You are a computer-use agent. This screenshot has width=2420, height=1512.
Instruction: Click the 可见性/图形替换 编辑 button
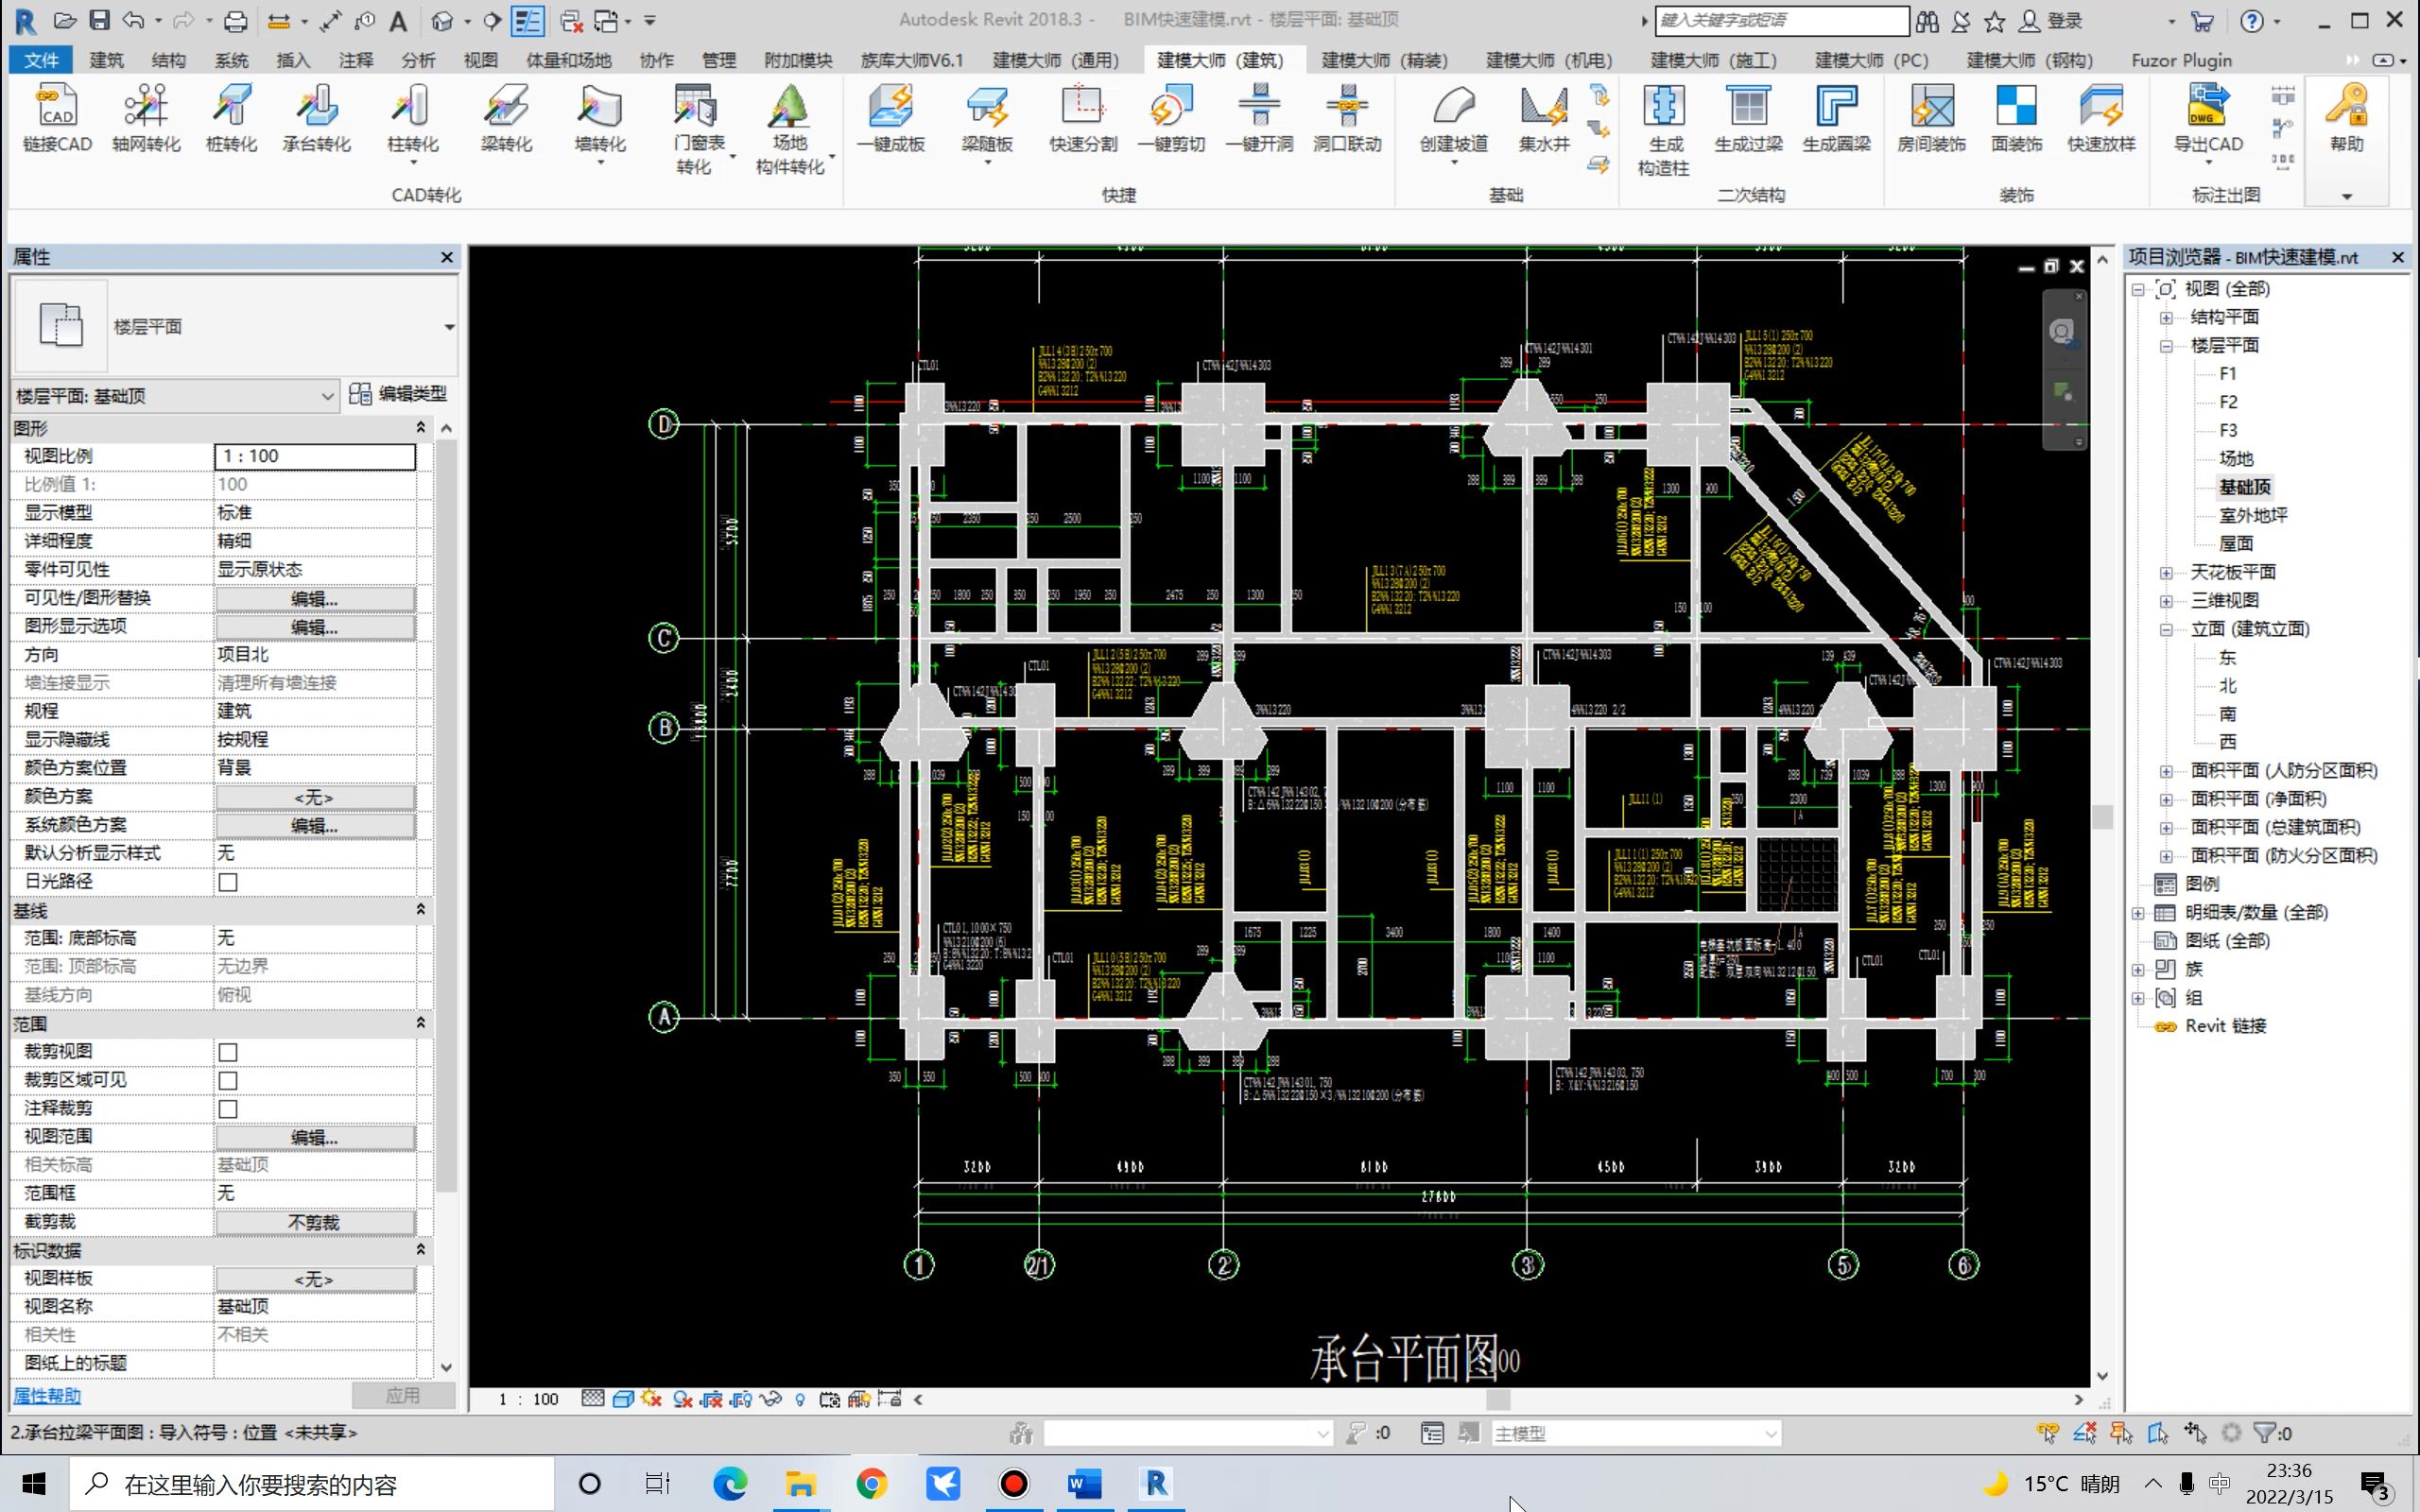pos(314,598)
